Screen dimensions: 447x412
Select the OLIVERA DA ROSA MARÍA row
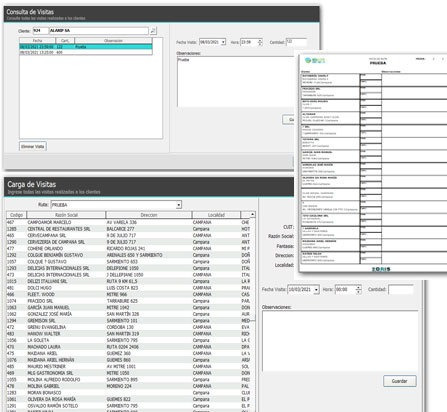[128, 399]
